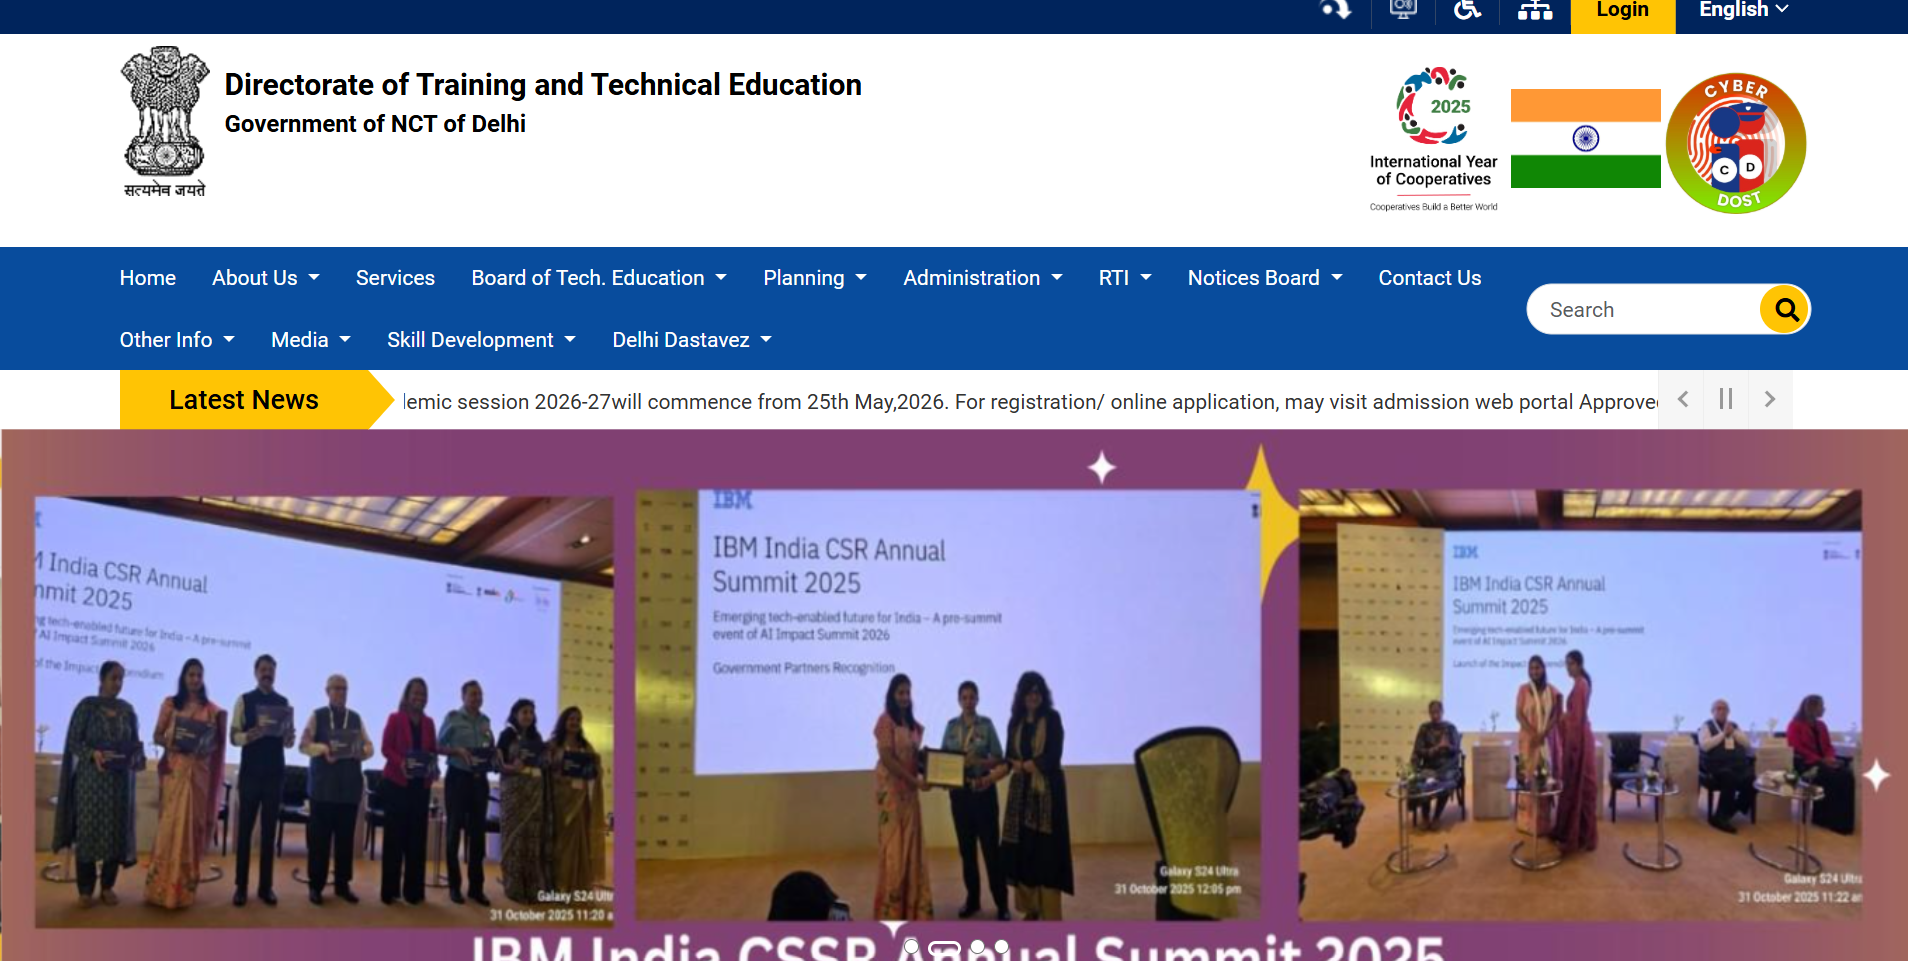The image size is (1908, 961).
Task: Expand the Delhi Dastavez dropdown menu
Action: [692, 340]
